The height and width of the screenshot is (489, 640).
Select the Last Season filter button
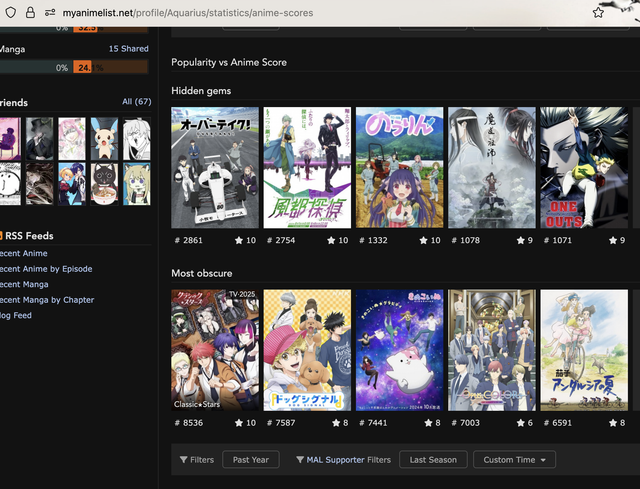[x=433, y=460]
